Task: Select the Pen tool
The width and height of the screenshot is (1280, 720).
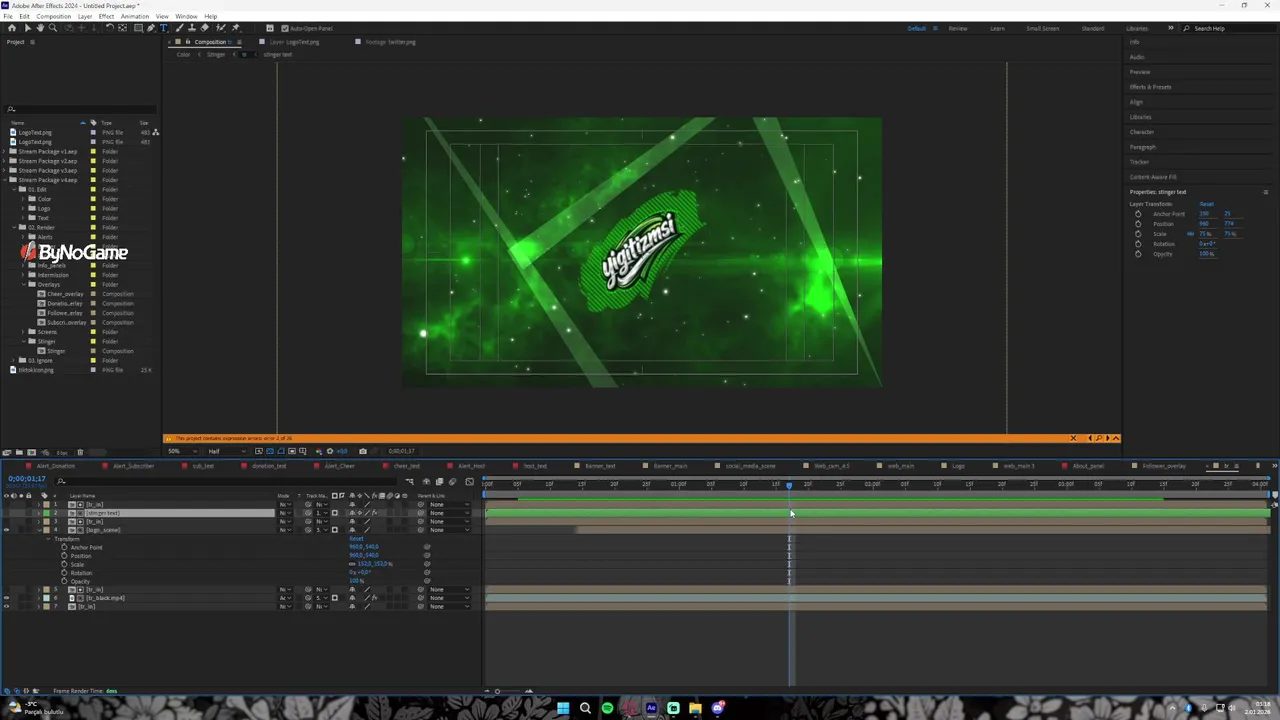Action: 151,28
